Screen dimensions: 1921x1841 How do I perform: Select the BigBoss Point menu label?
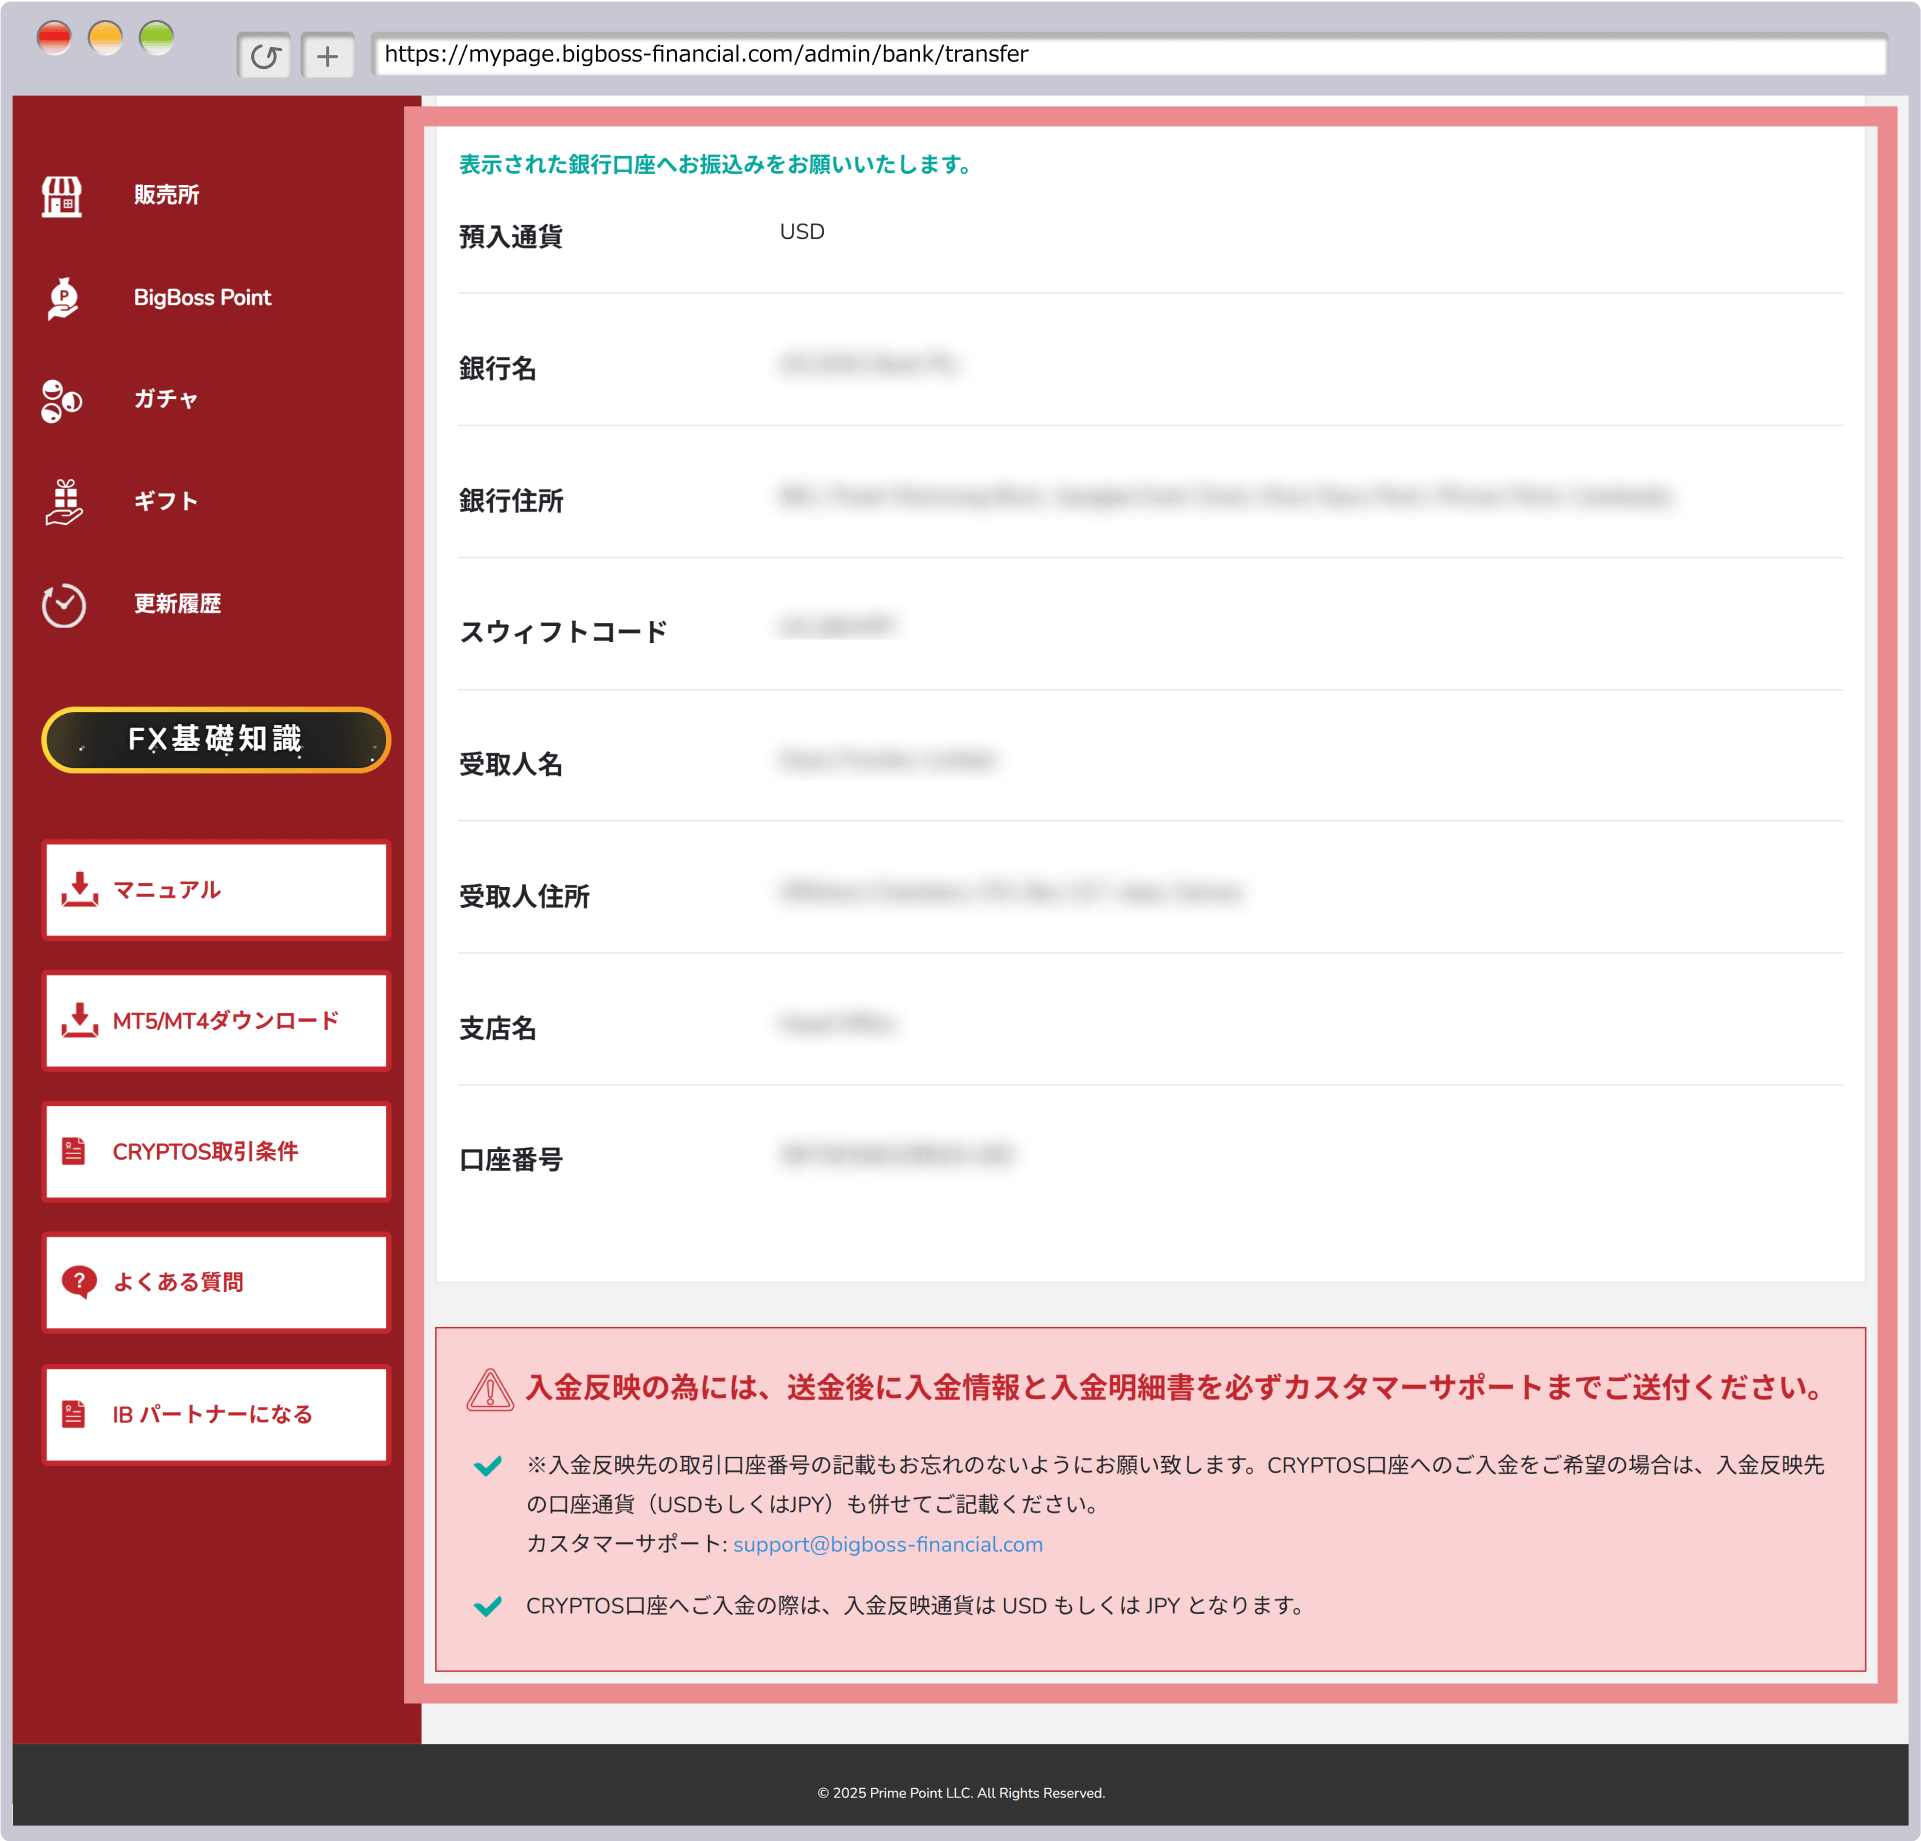click(202, 298)
